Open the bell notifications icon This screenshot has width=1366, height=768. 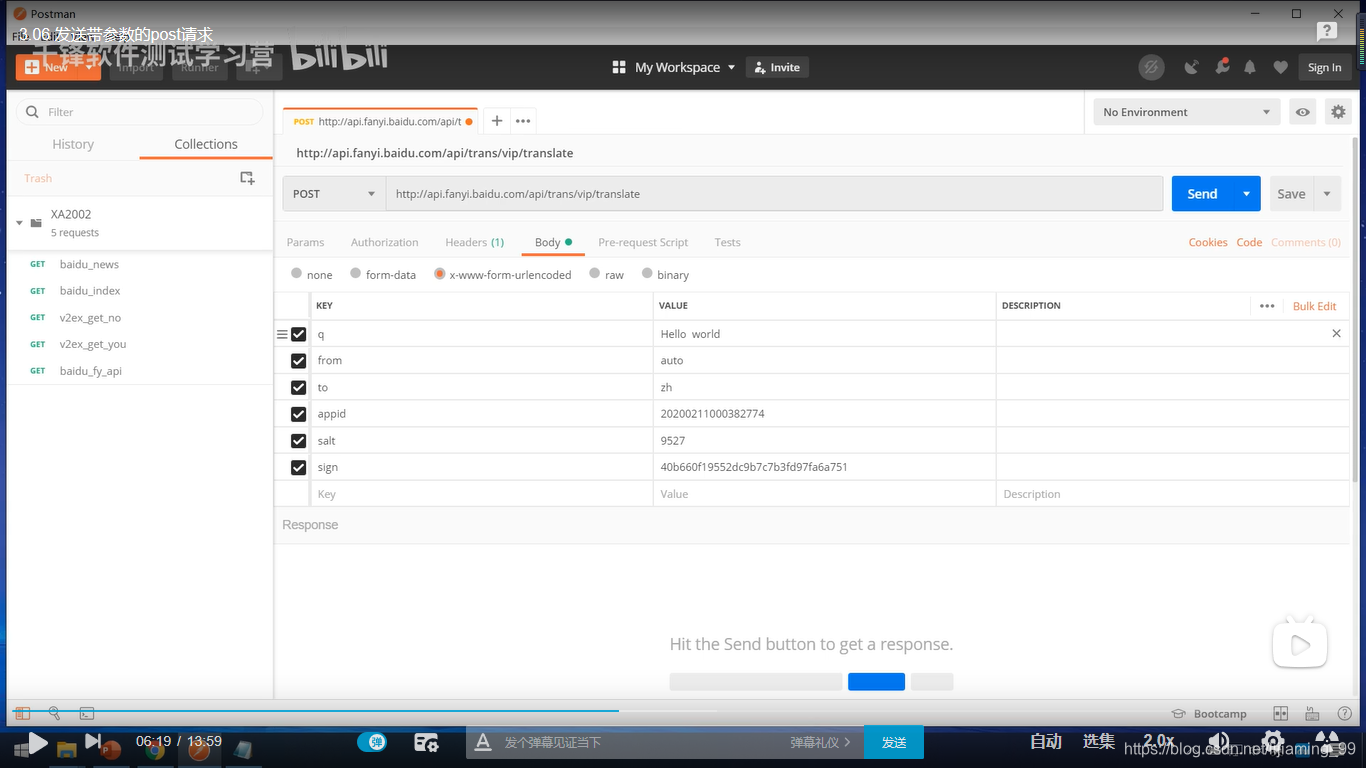click(1250, 67)
